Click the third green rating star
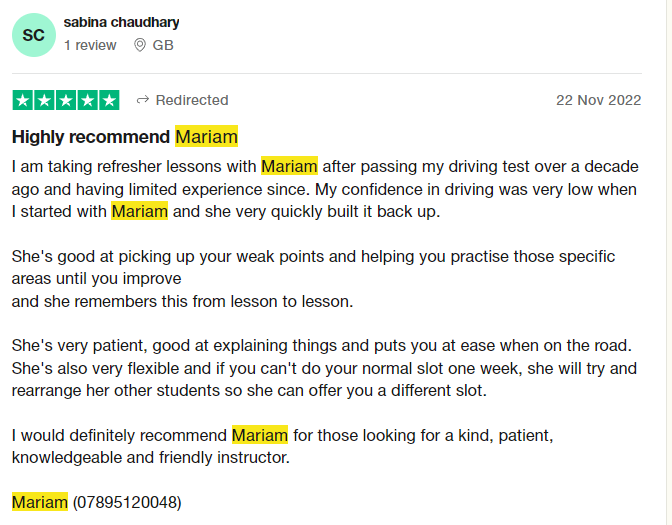Image resolution: width=672 pixels, height=525 pixels. (66, 100)
